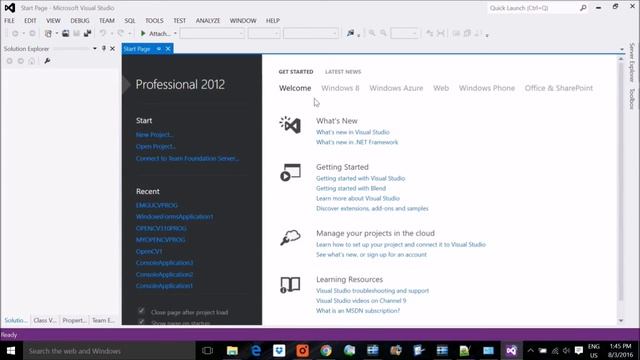Open the DEBUG menu
The height and width of the screenshot is (360, 640).
[x=80, y=20]
